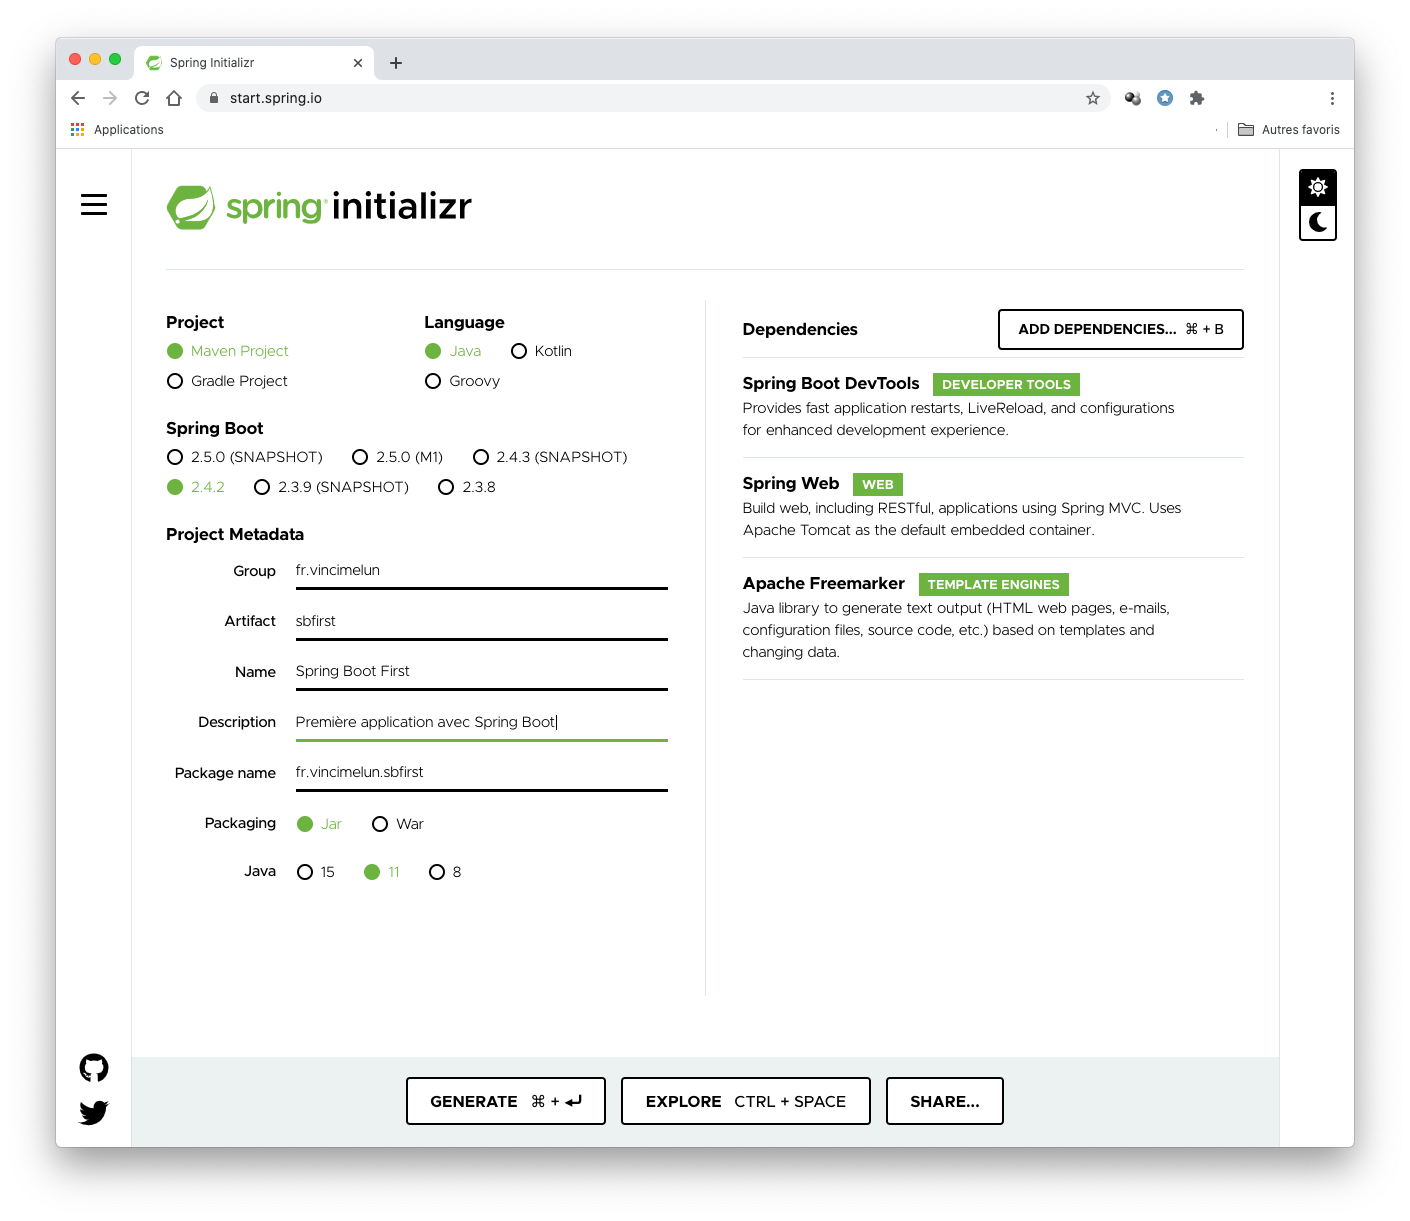
Task: Click the Package name input field
Action: click(481, 772)
